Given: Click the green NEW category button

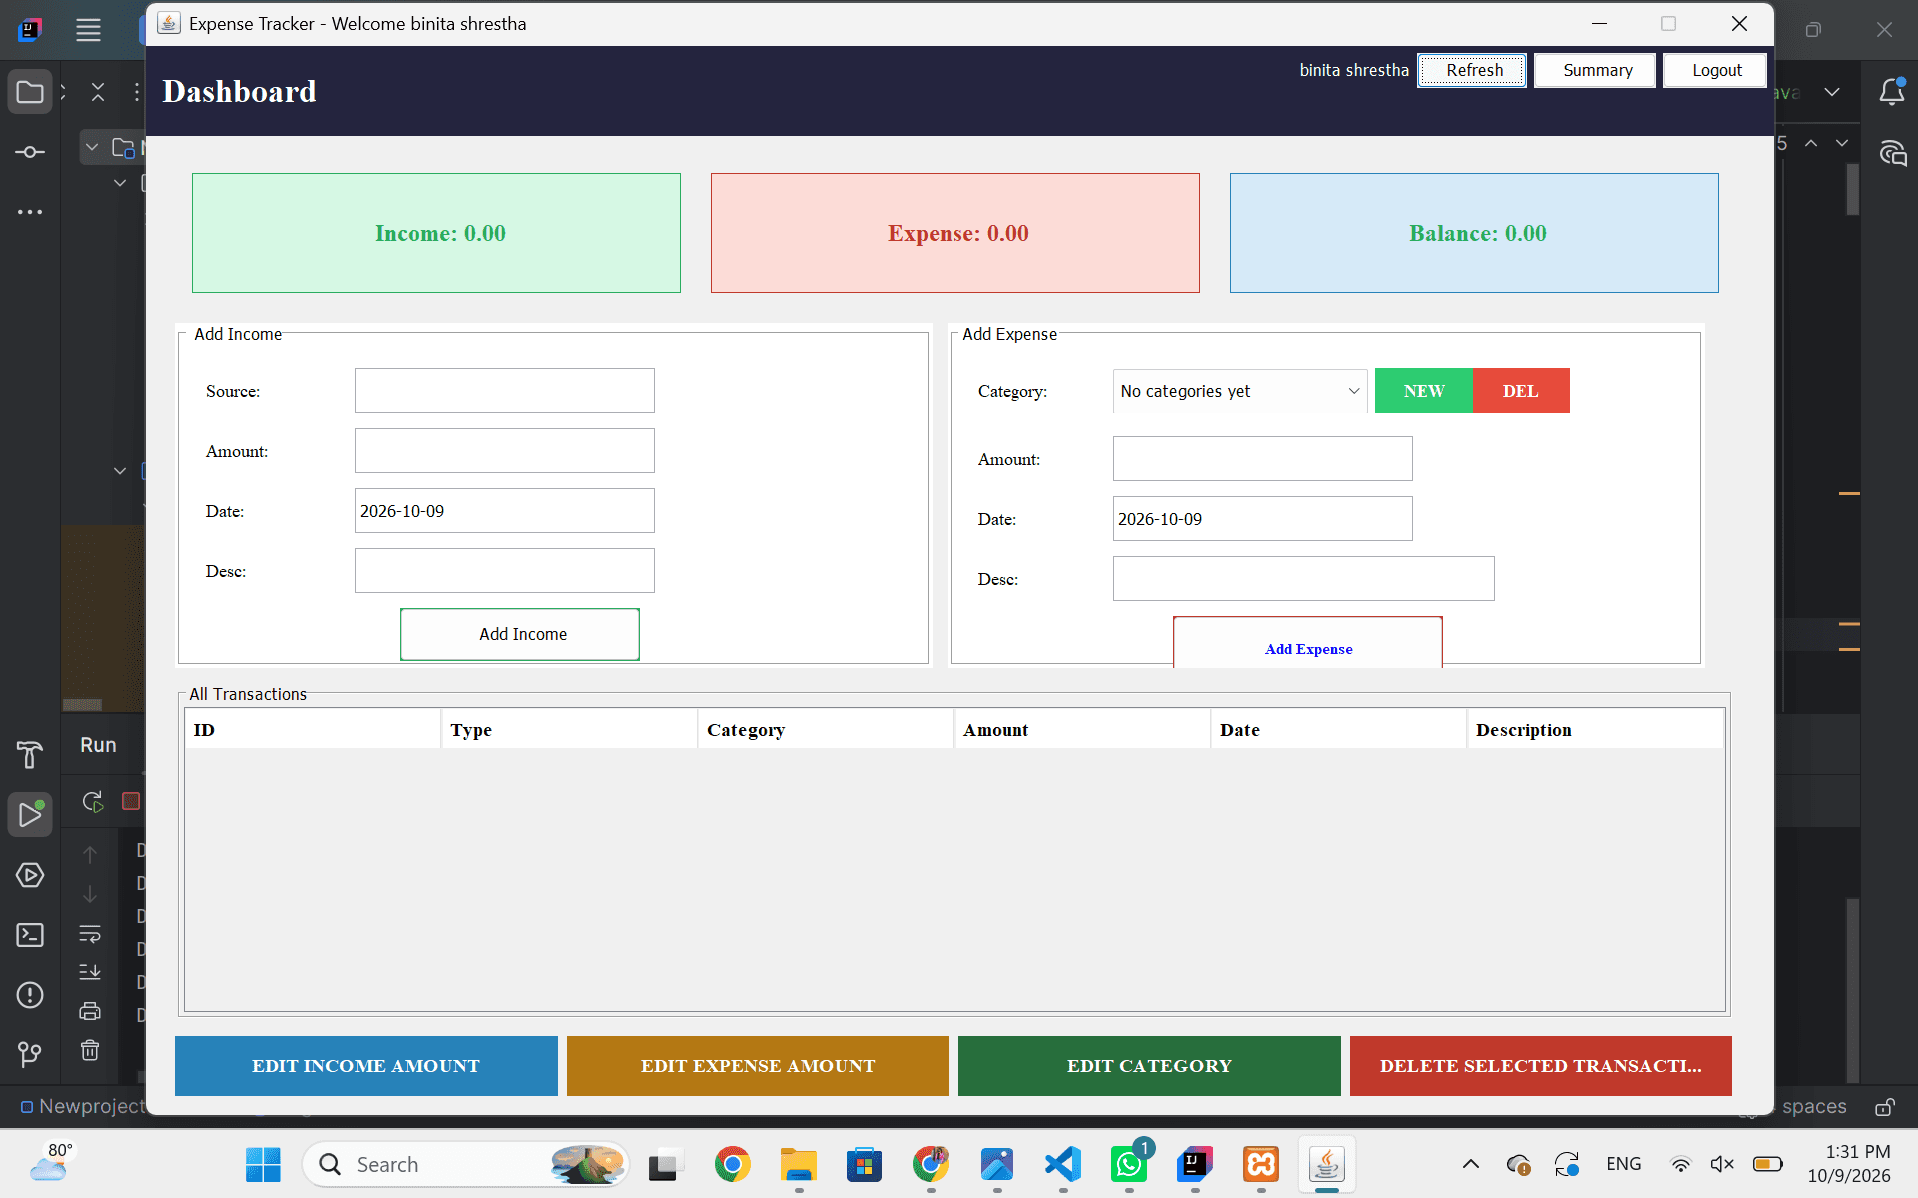Looking at the screenshot, I should point(1424,391).
